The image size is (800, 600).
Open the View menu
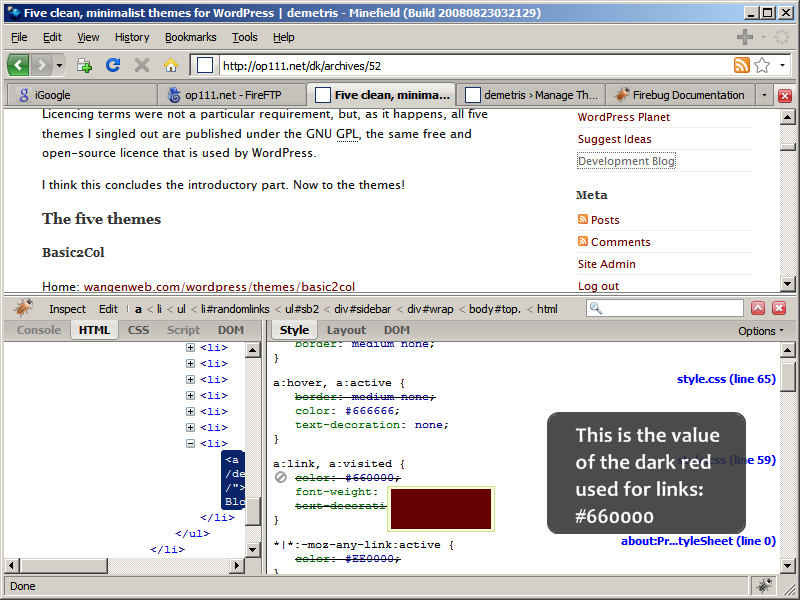[x=88, y=37]
